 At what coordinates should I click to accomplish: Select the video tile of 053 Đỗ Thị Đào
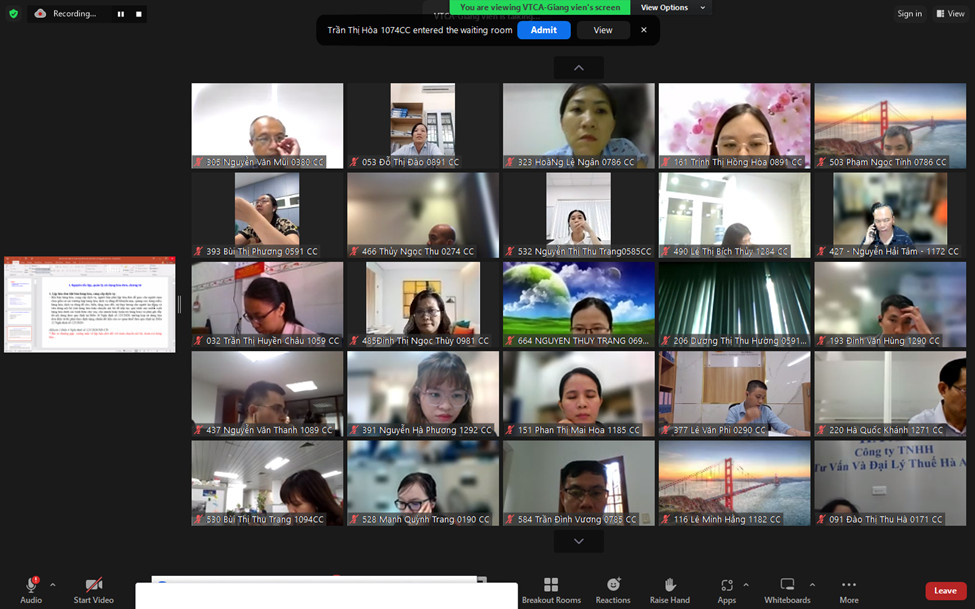coord(423,126)
